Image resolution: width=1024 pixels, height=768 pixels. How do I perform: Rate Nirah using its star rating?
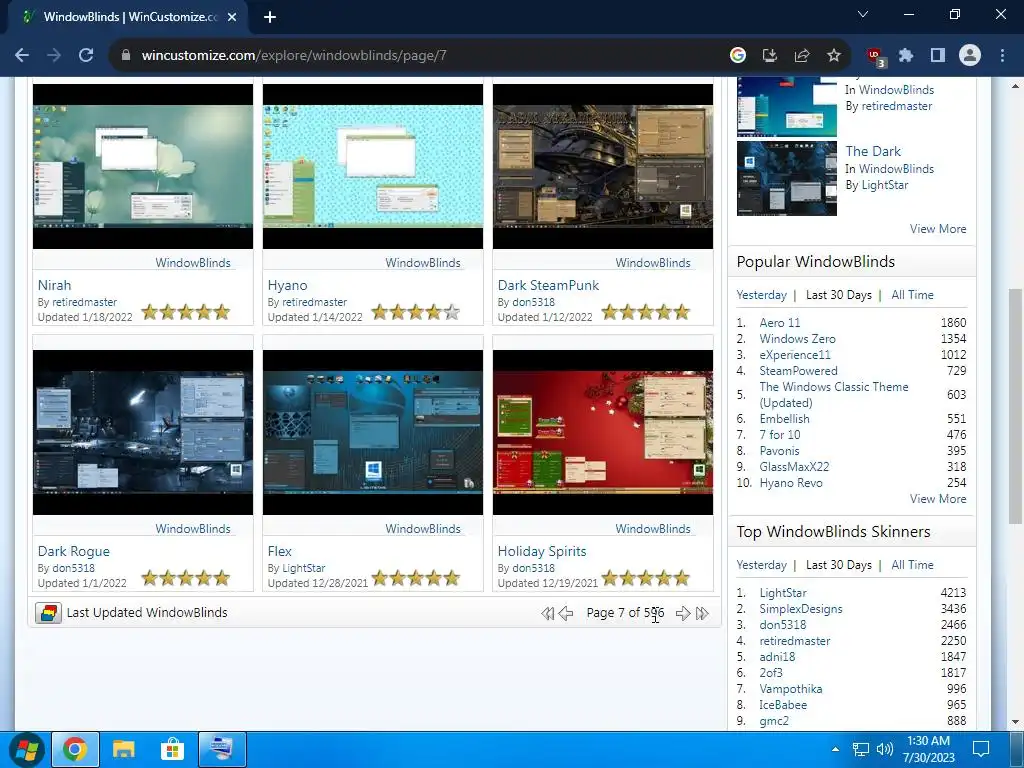coord(185,312)
